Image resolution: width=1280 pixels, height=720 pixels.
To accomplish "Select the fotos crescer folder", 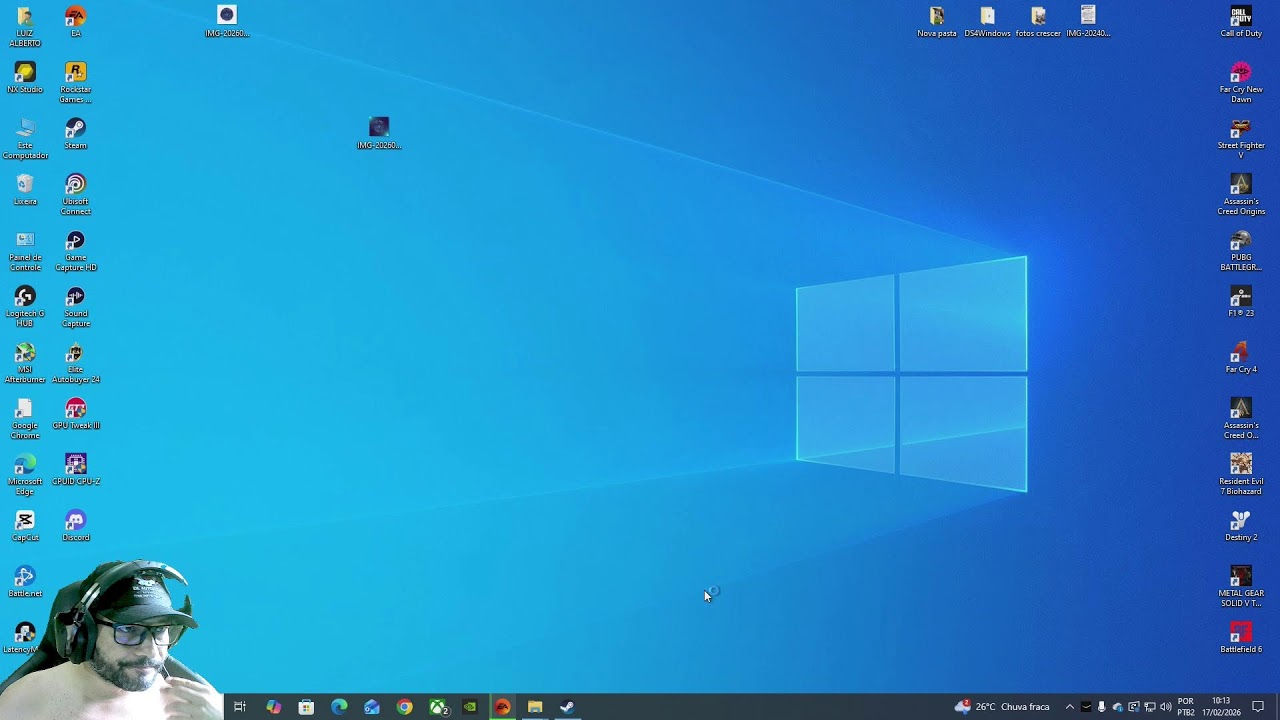I will click(x=1038, y=22).
